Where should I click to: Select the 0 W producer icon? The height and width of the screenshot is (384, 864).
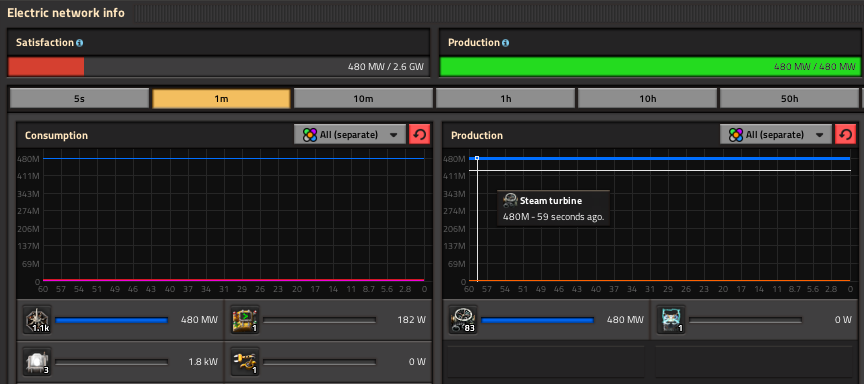coord(671,320)
